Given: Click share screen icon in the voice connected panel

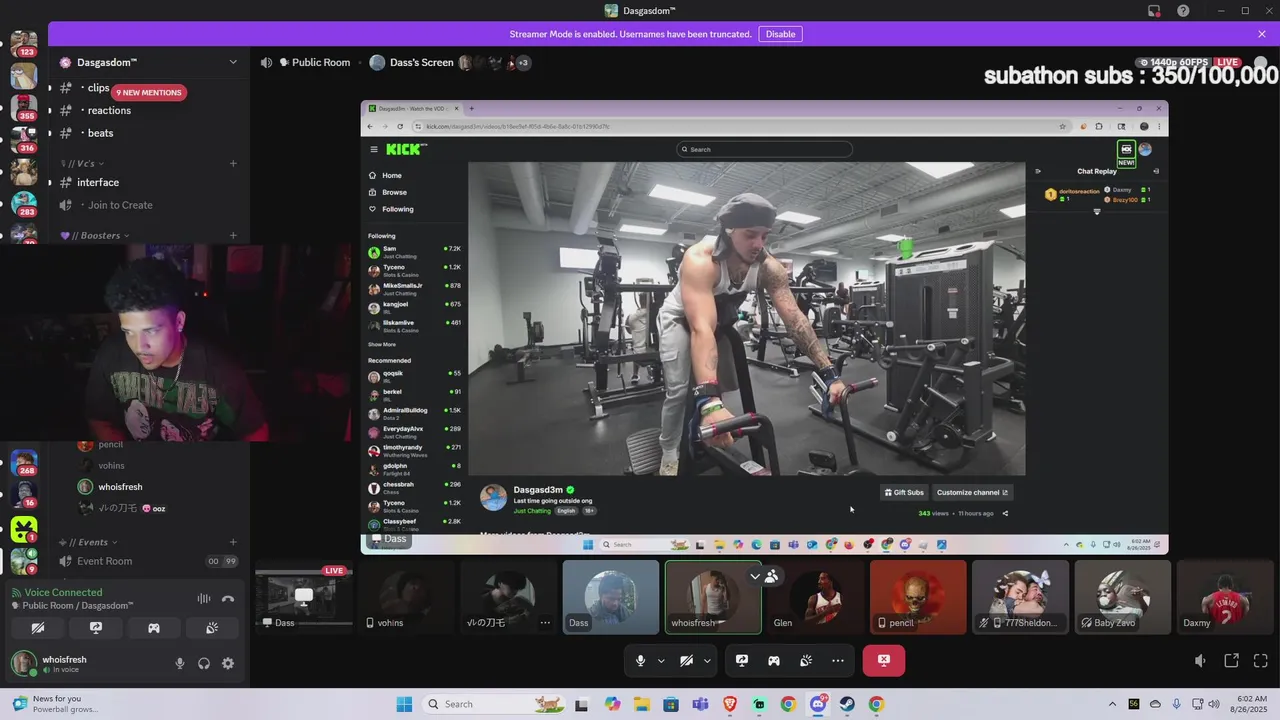Looking at the screenshot, I should [x=96, y=628].
